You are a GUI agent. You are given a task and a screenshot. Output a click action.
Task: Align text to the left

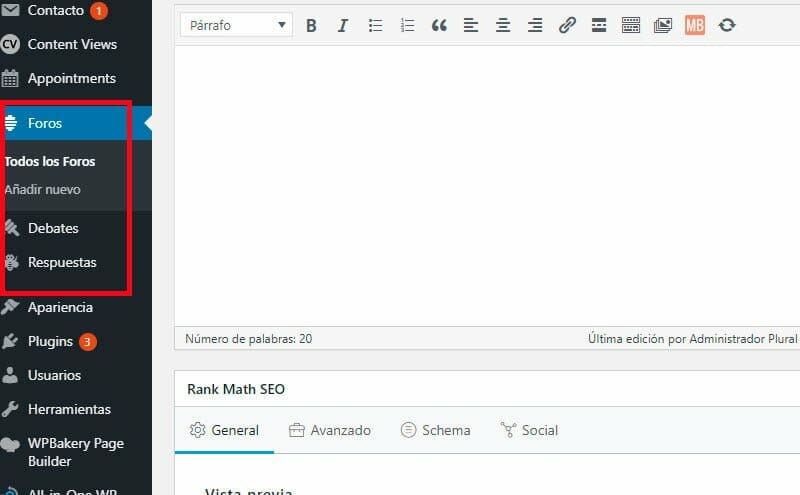[x=471, y=25]
